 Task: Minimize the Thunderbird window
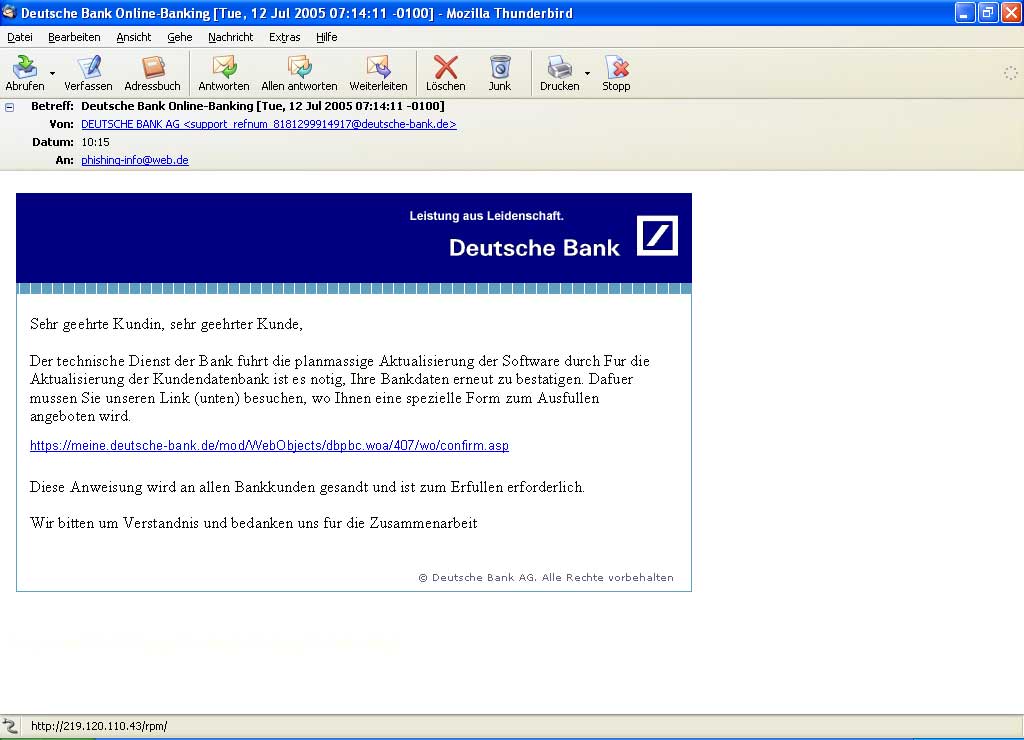pyautogui.click(x=965, y=13)
